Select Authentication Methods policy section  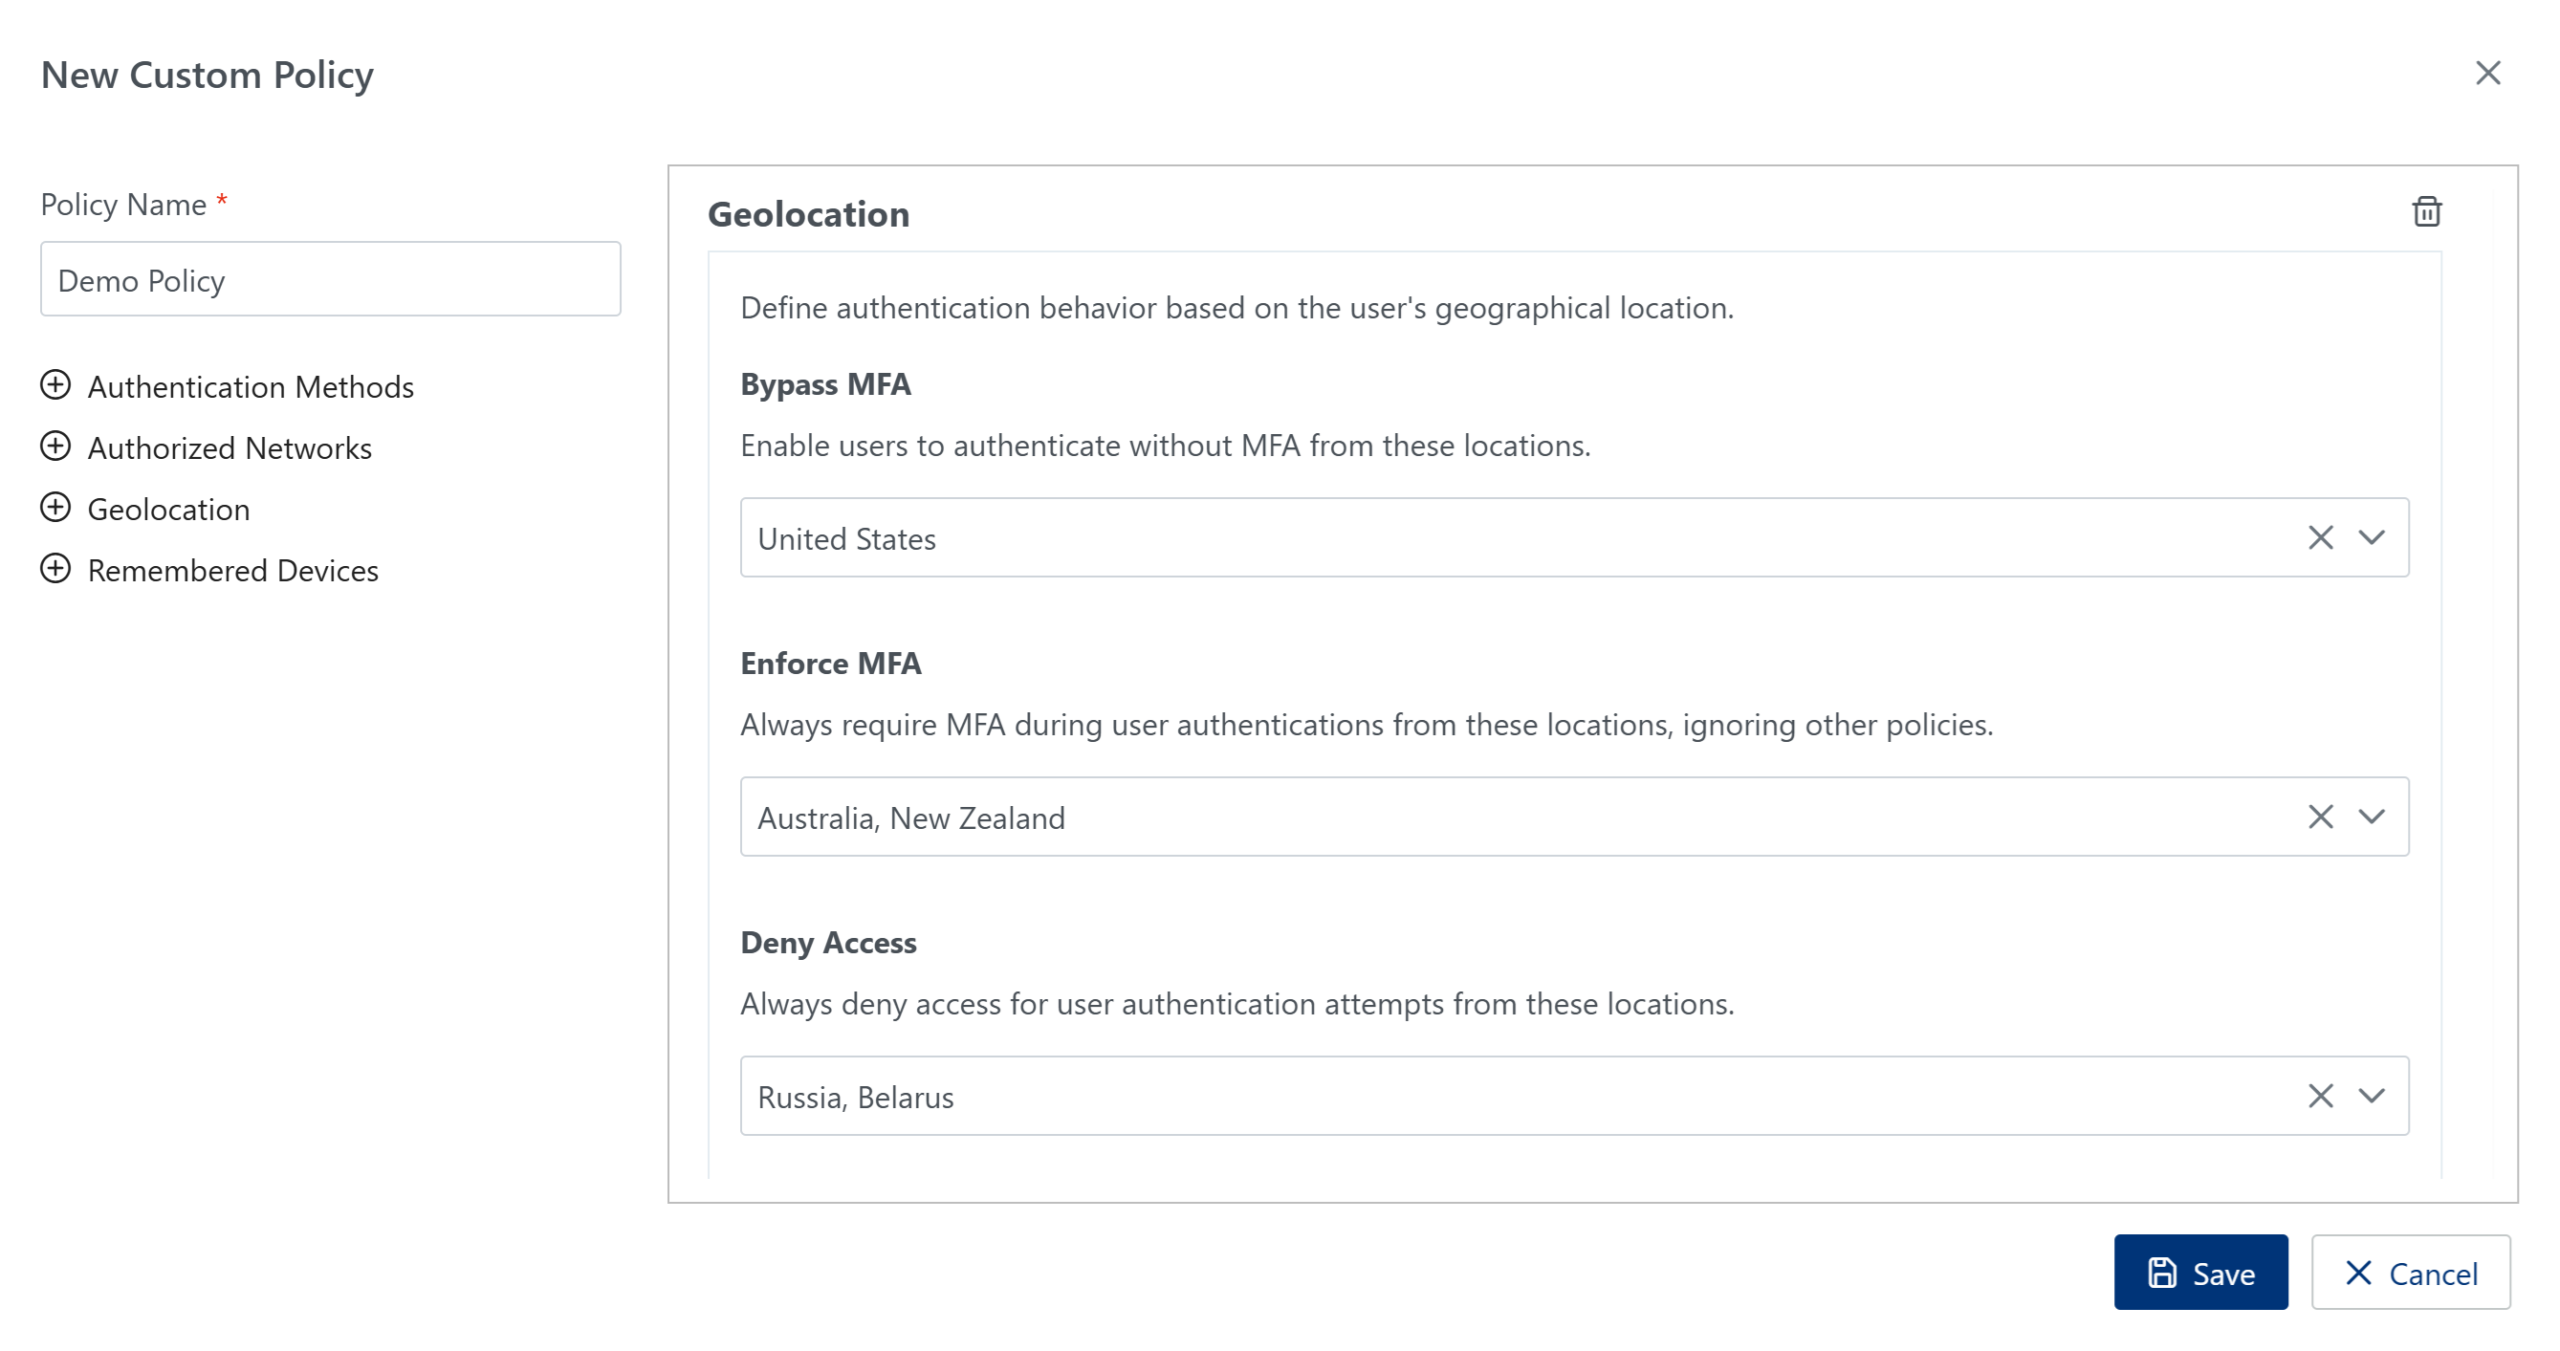pos(250,387)
